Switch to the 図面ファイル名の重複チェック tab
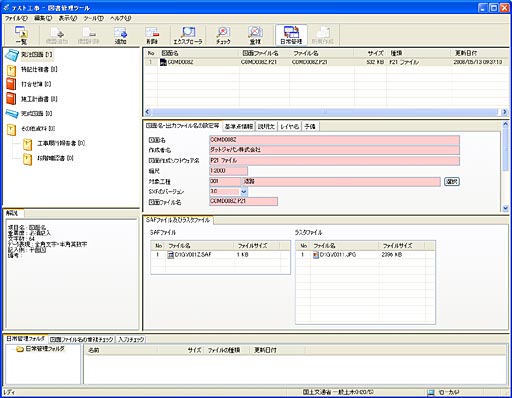Screen dimensions: 512x398 coord(81,339)
